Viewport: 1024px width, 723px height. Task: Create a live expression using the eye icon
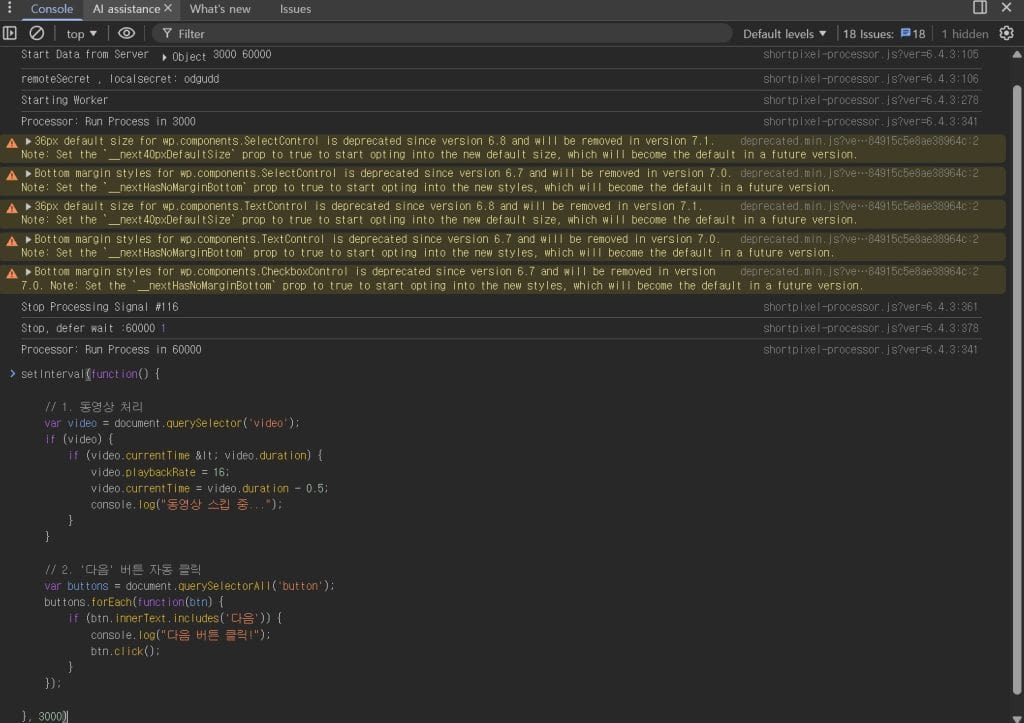pyautogui.click(x=126, y=32)
